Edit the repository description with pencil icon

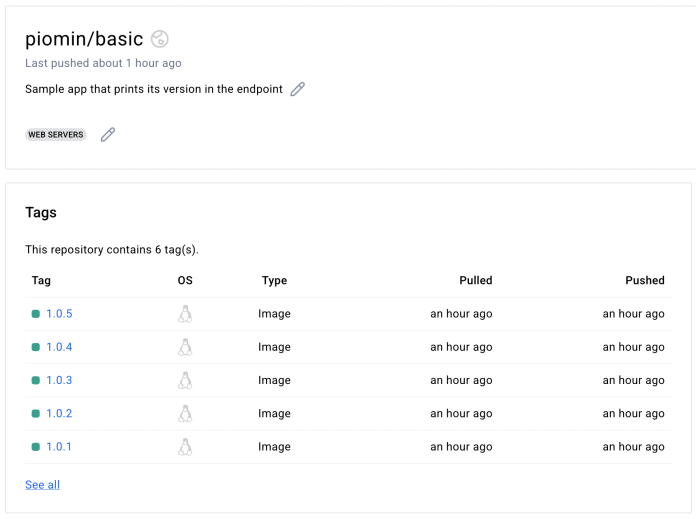tap(297, 89)
